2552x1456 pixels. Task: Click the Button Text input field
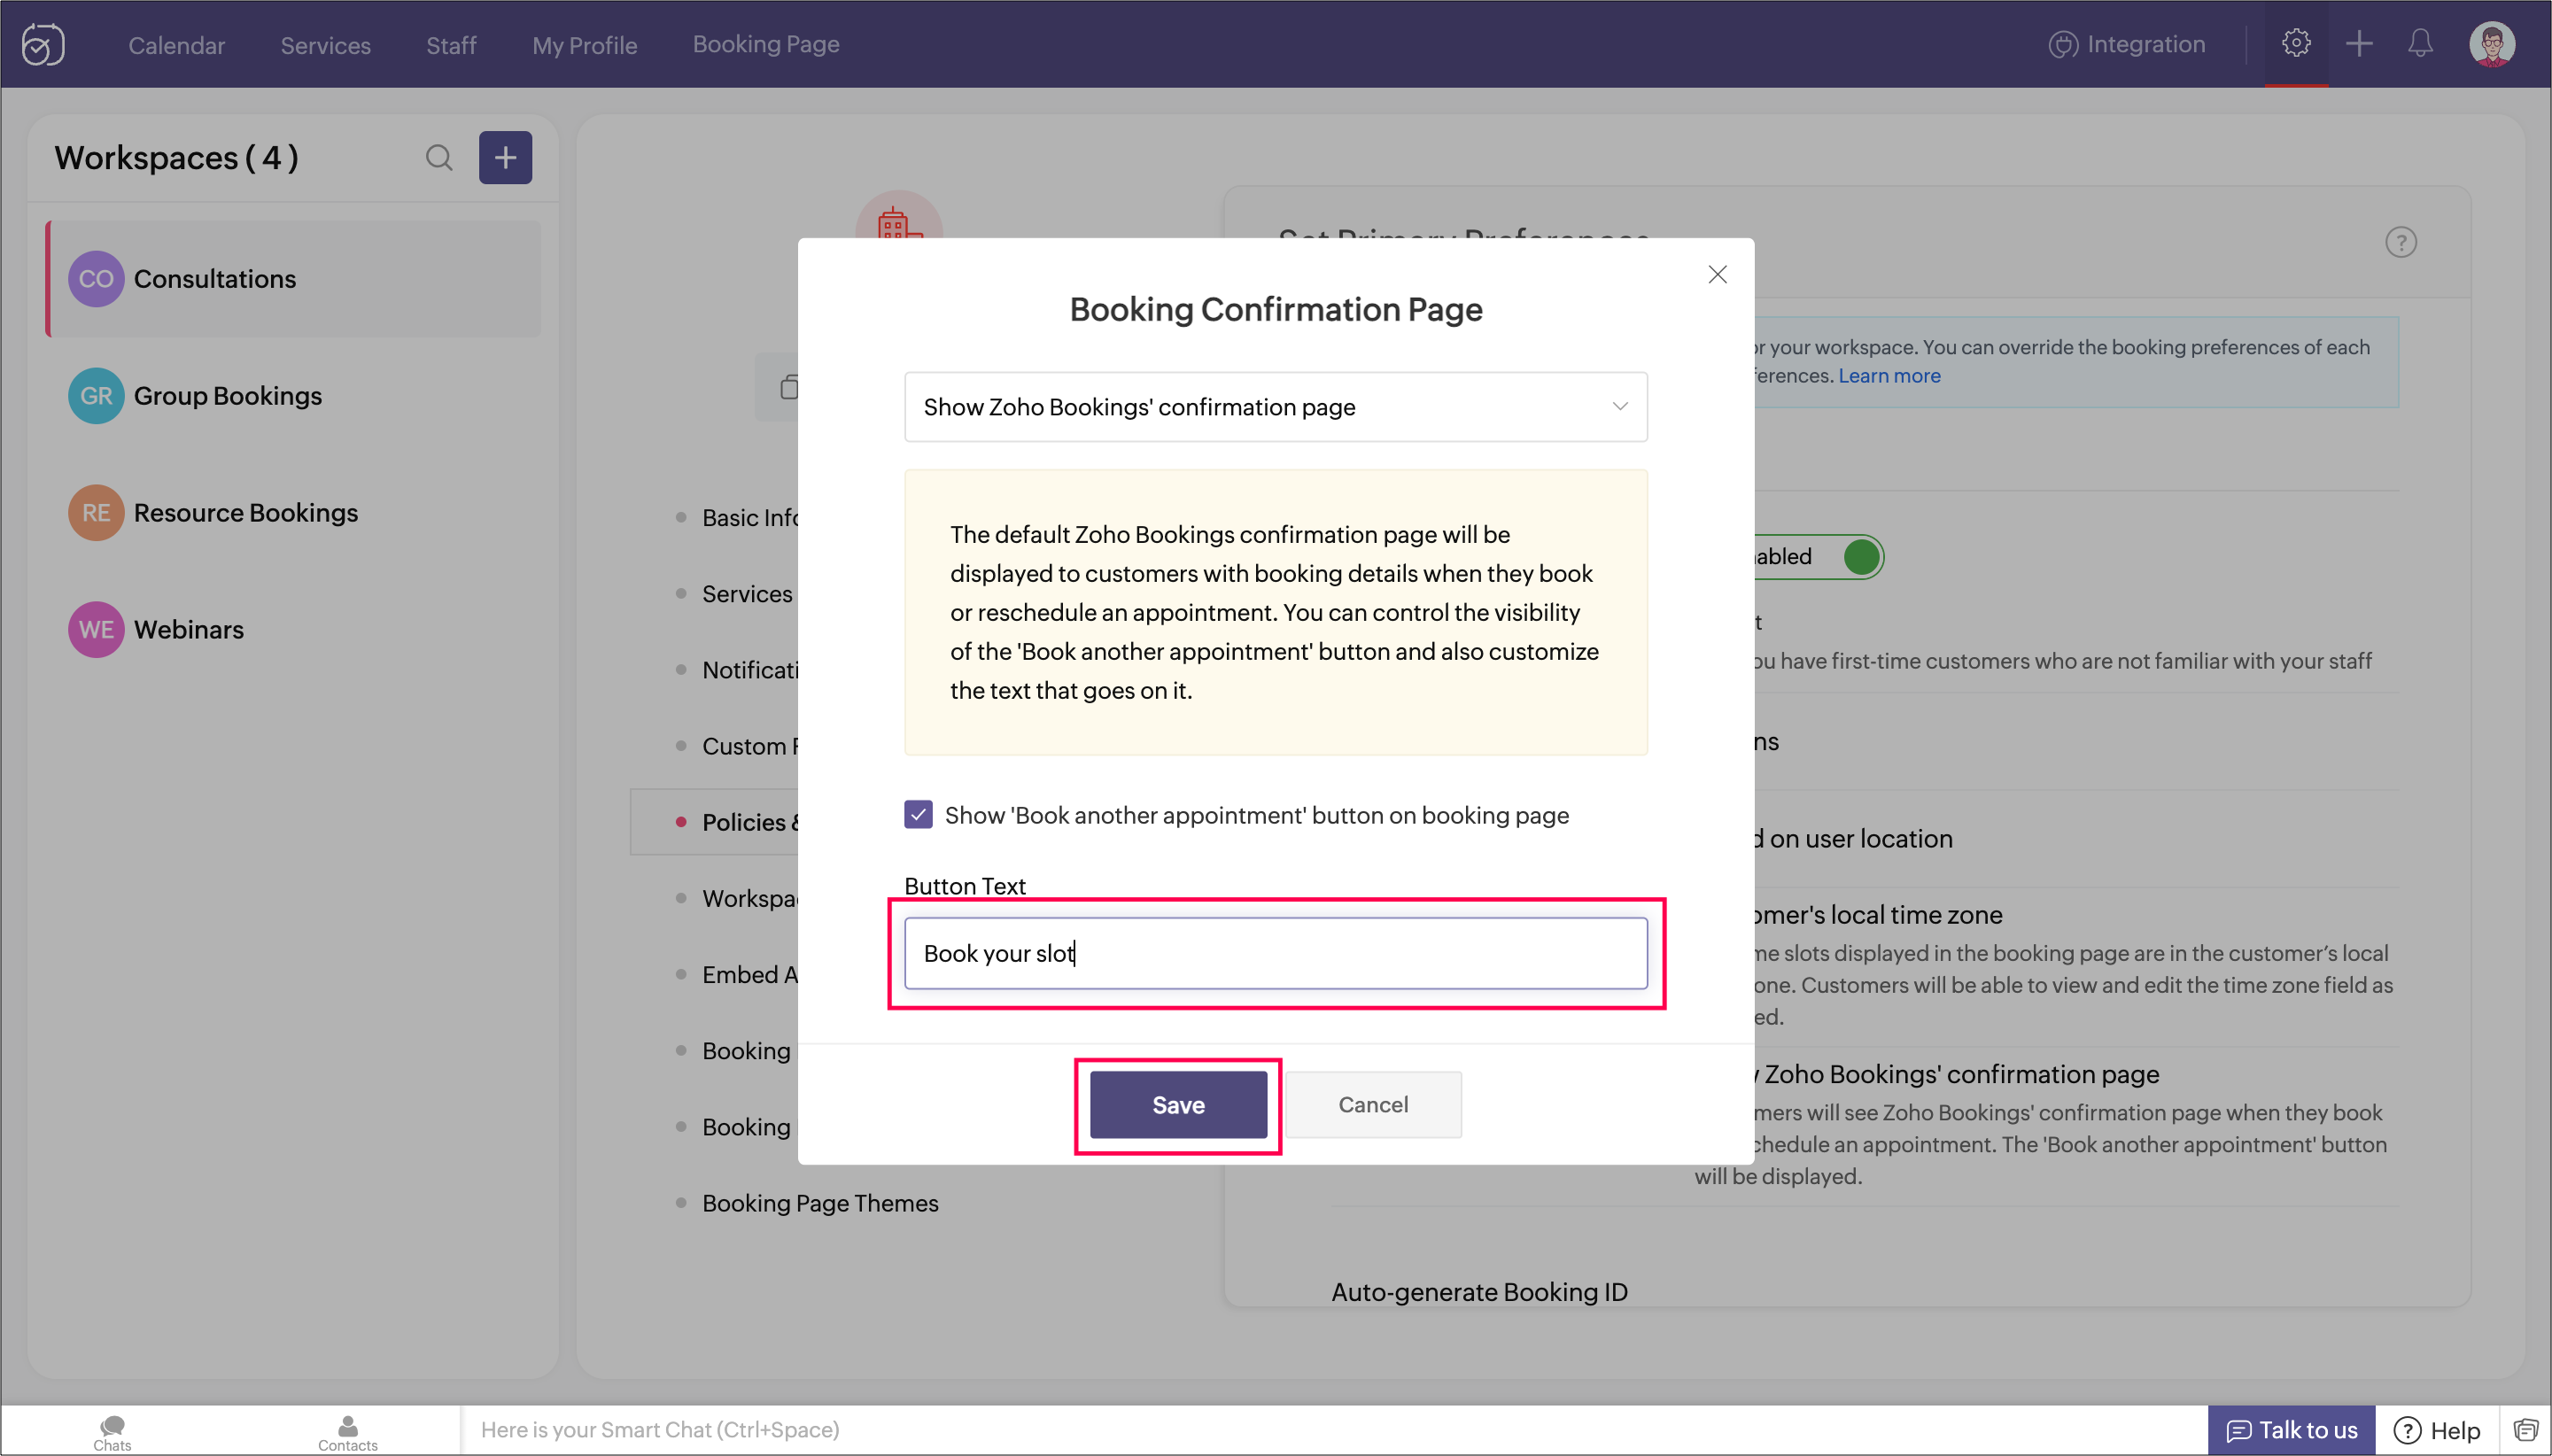pos(1275,953)
